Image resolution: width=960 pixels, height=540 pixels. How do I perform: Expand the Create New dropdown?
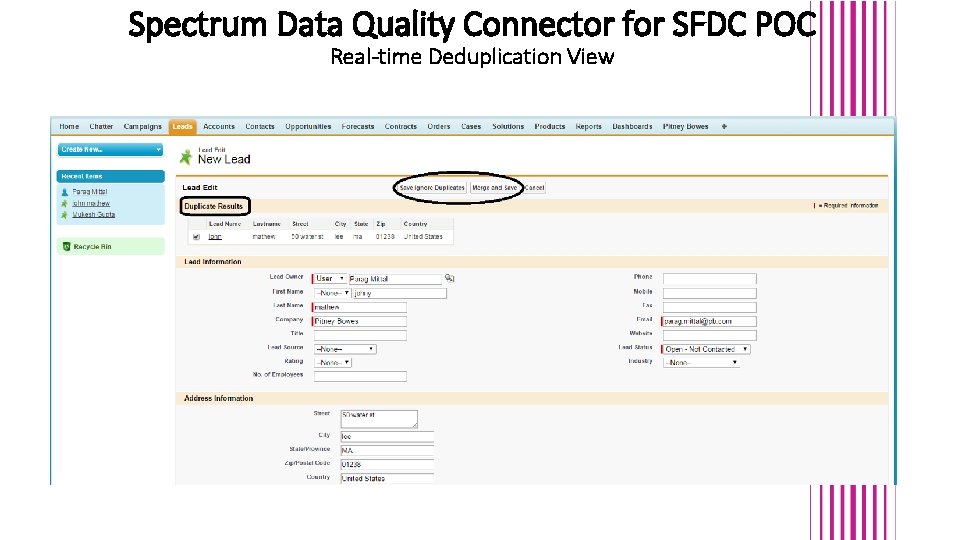pyautogui.click(x=110, y=149)
